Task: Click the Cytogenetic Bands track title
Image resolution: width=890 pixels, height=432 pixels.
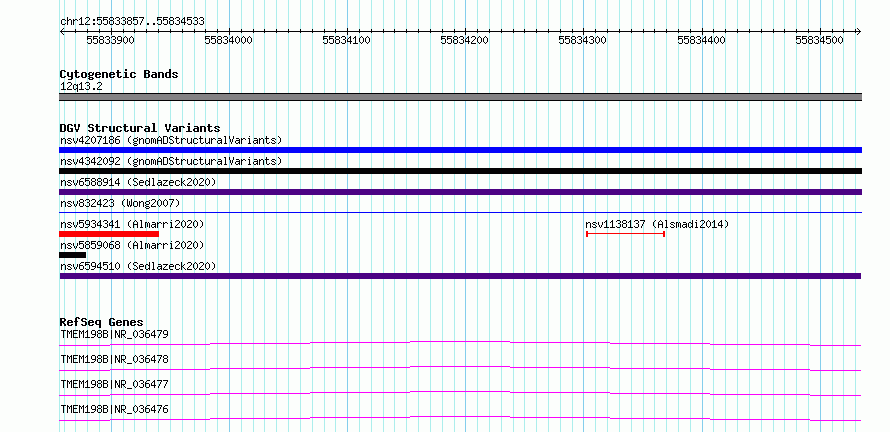Action: pos(119,74)
